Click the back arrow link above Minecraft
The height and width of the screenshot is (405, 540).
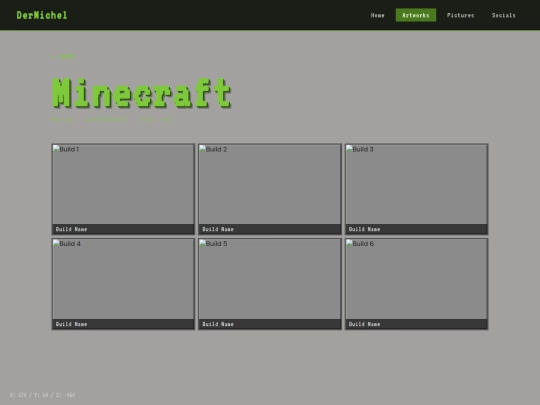[63, 56]
